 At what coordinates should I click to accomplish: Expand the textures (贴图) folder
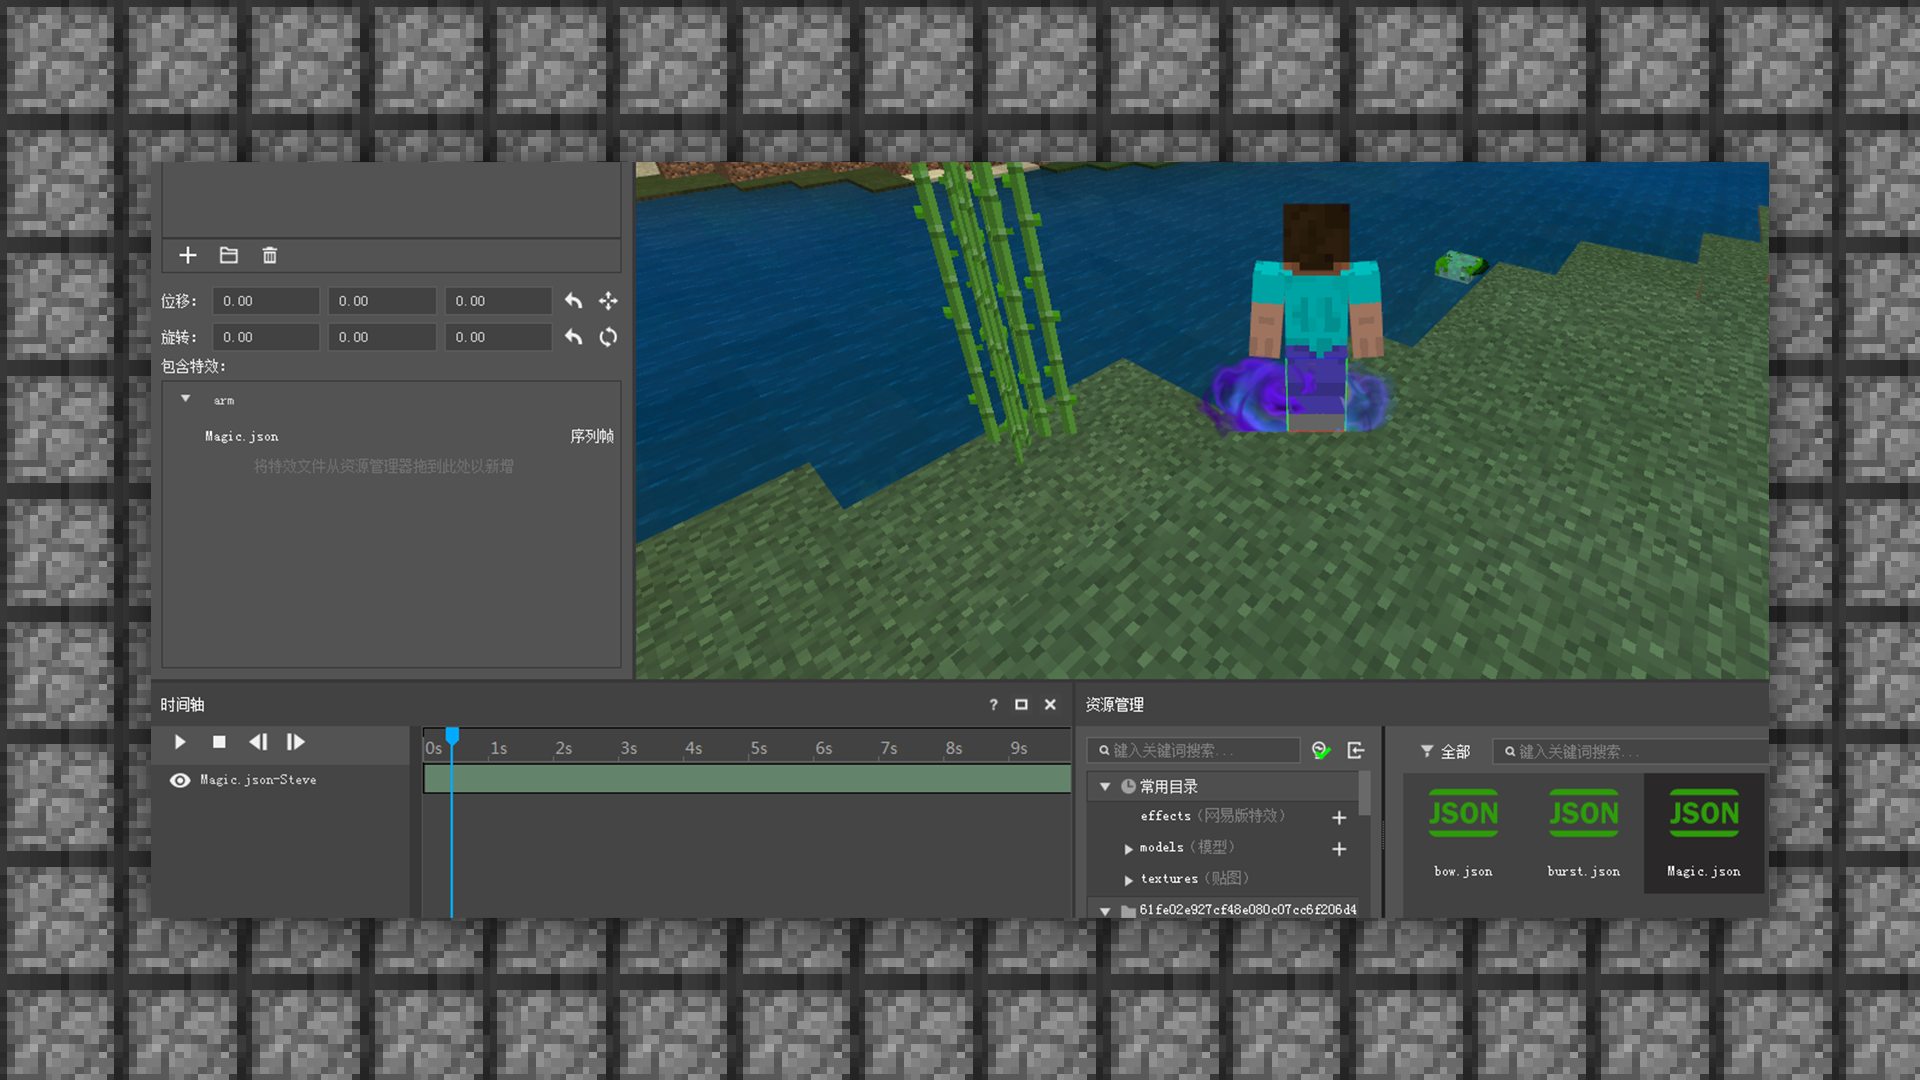pyautogui.click(x=1129, y=880)
